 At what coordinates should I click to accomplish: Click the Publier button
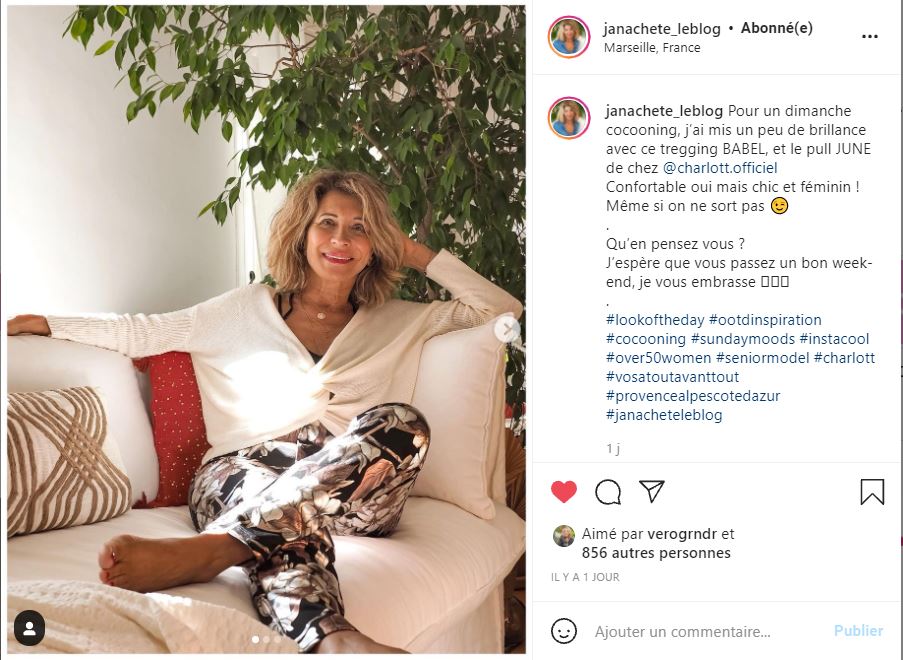(858, 631)
